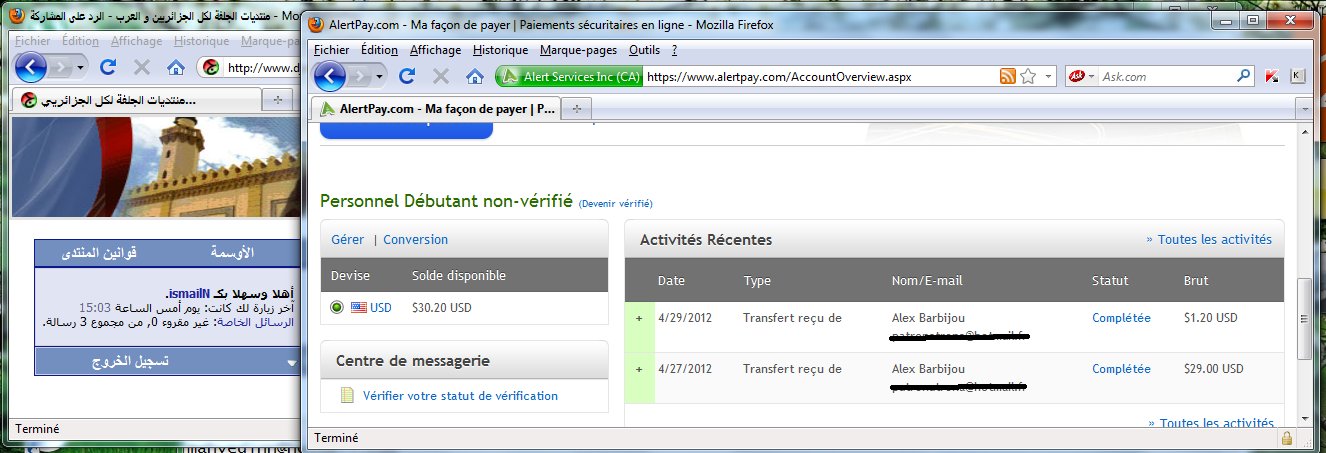Click the verification document icon
Screen dimensions: 1326x453
click(x=347, y=396)
